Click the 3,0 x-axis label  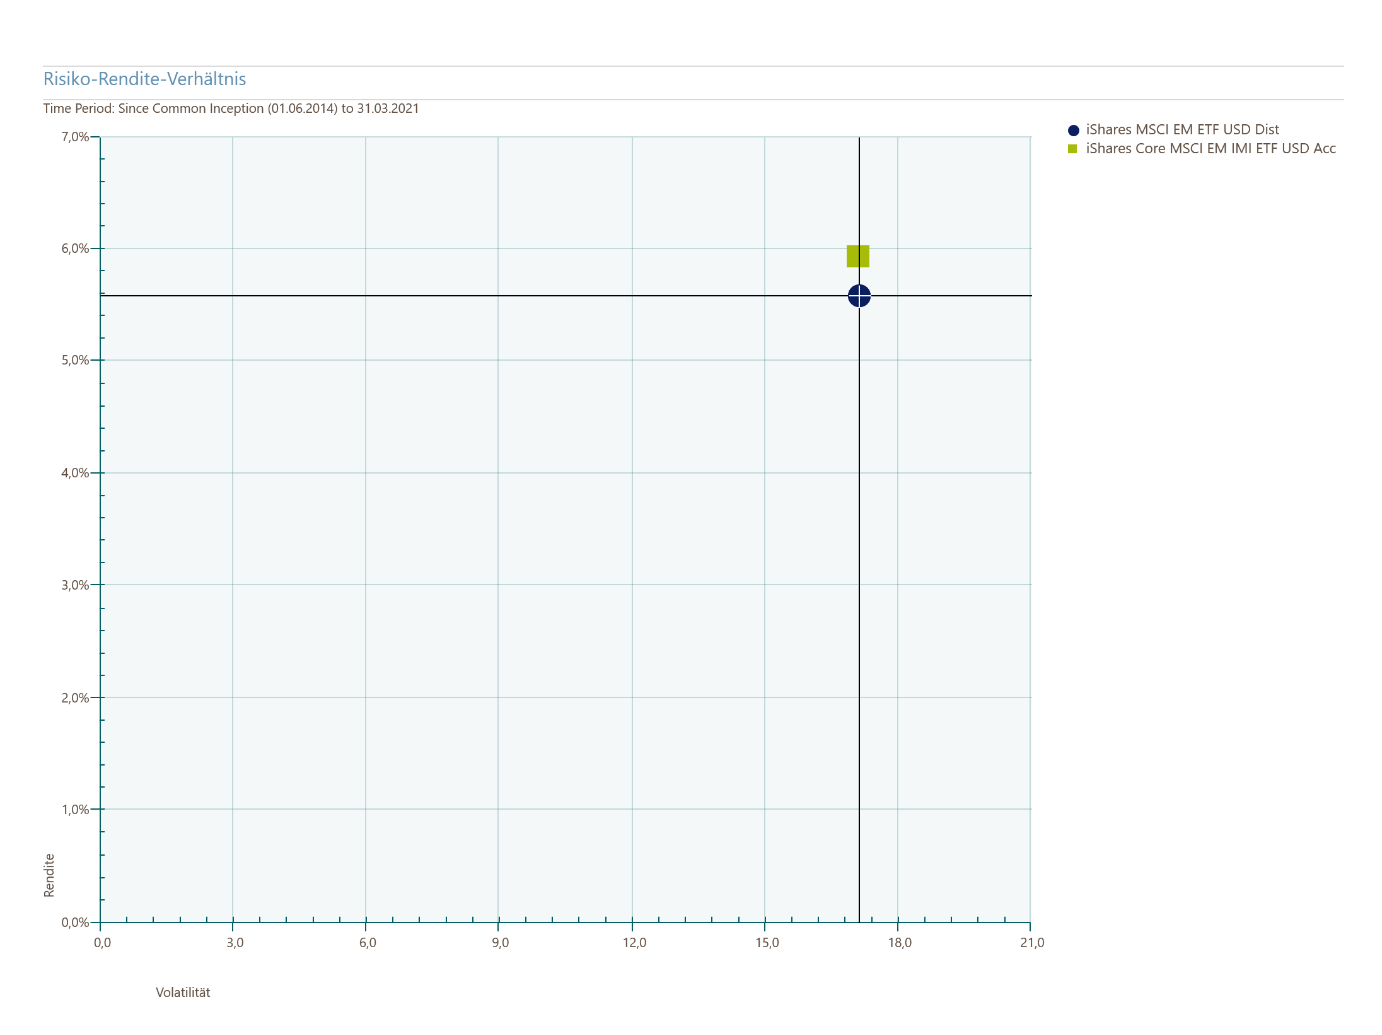point(235,943)
